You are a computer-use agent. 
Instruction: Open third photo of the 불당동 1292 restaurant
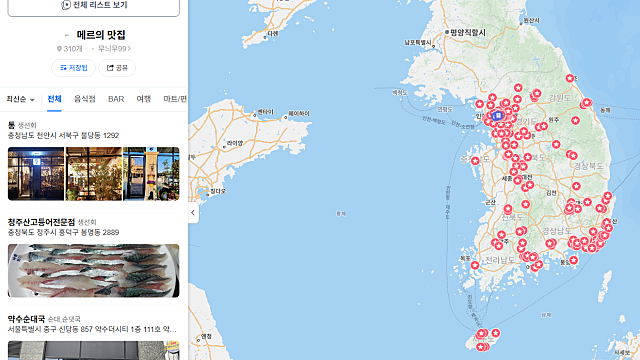point(151,174)
